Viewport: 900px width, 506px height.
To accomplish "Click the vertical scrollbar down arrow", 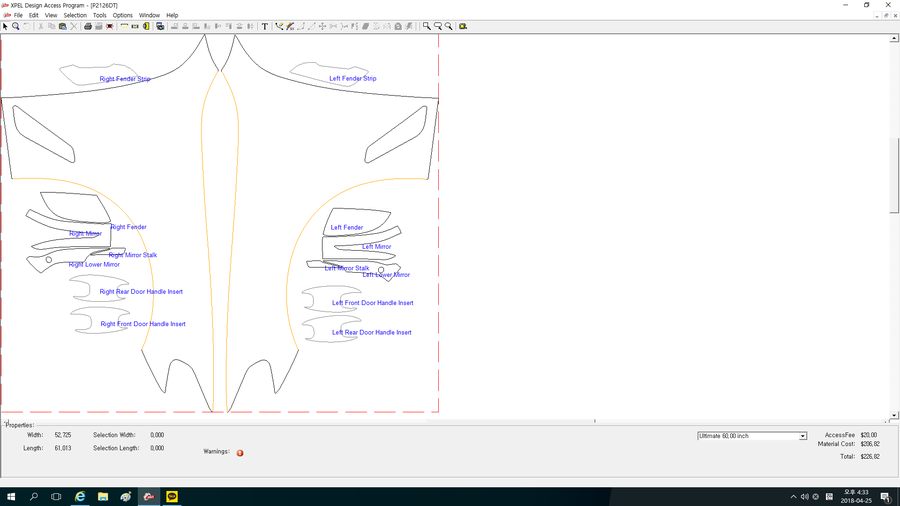I will pyautogui.click(x=894, y=415).
